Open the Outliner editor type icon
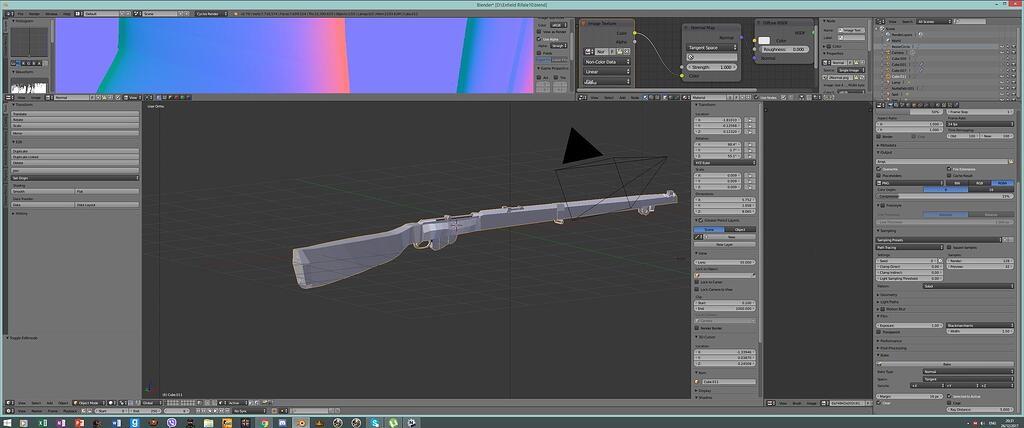The image size is (1024, 428). click(x=880, y=22)
